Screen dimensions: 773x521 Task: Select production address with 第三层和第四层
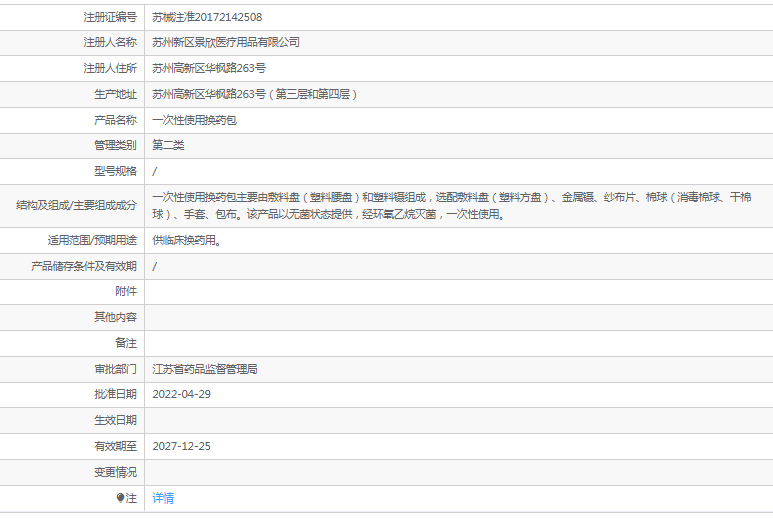254,94
